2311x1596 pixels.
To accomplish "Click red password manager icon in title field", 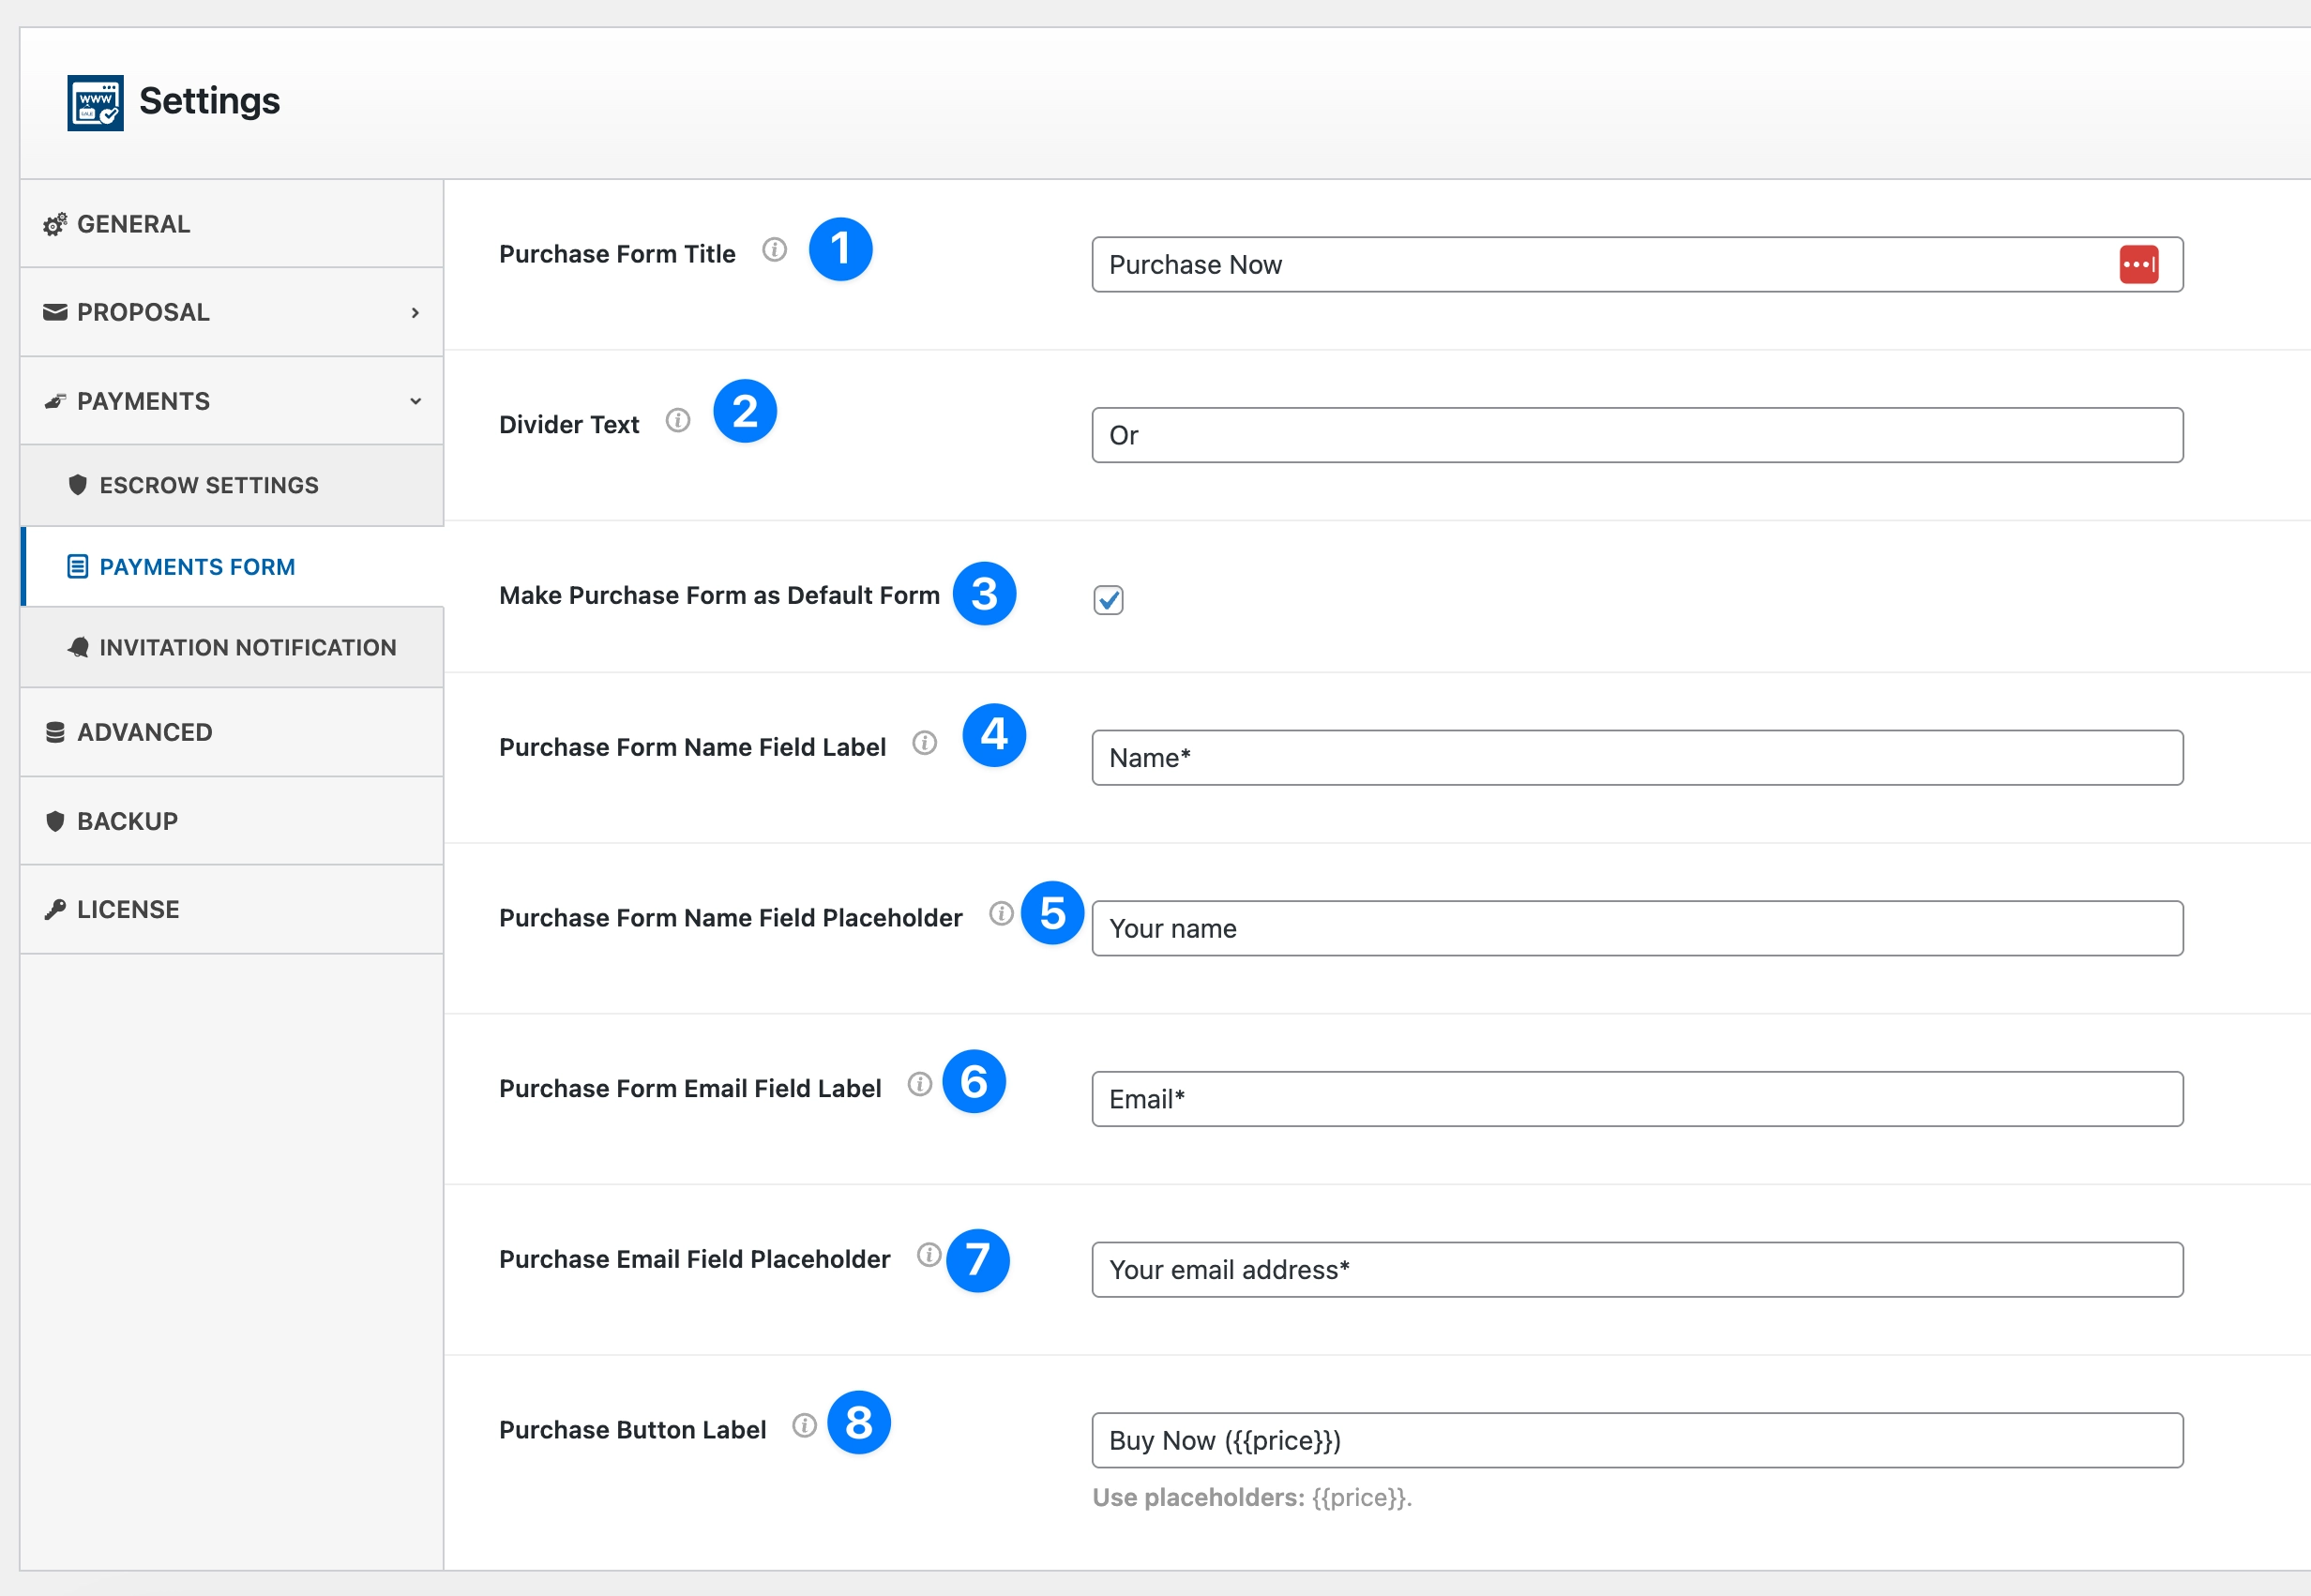I will click(2138, 265).
